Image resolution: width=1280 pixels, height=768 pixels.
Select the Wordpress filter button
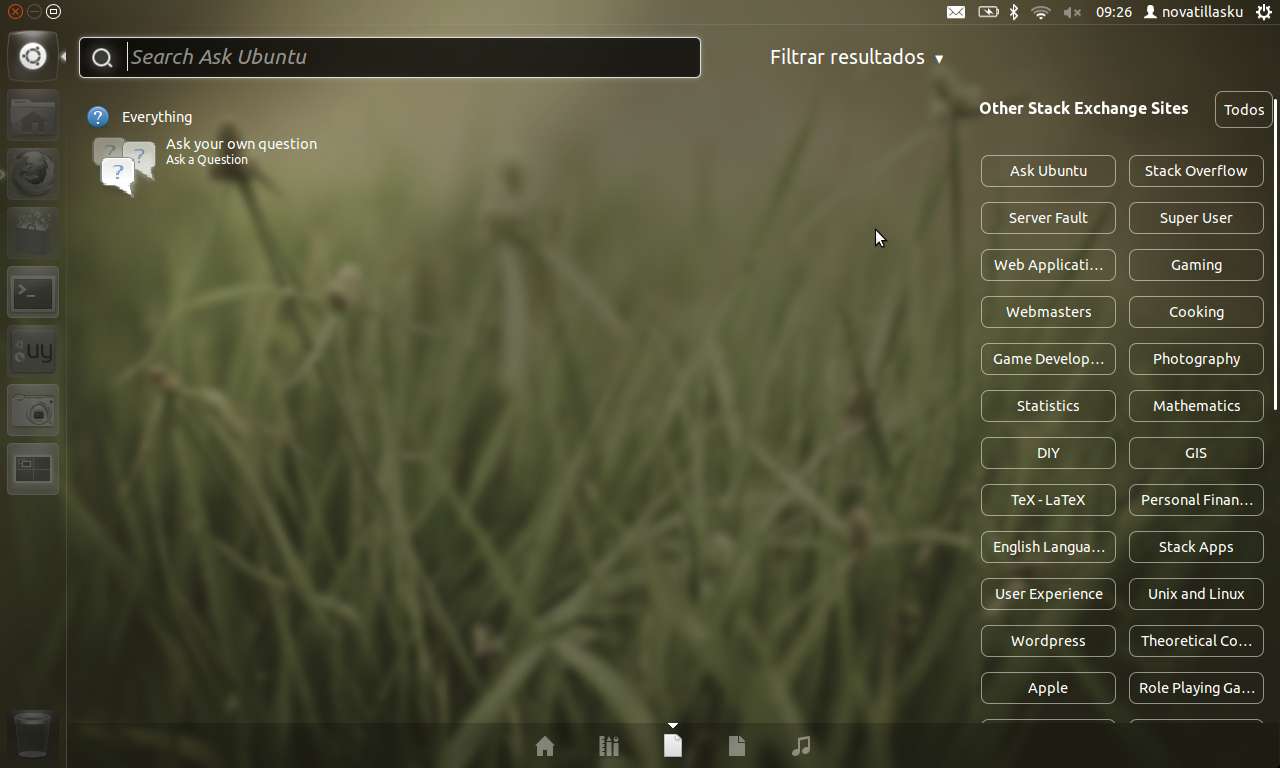[x=1048, y=641]
